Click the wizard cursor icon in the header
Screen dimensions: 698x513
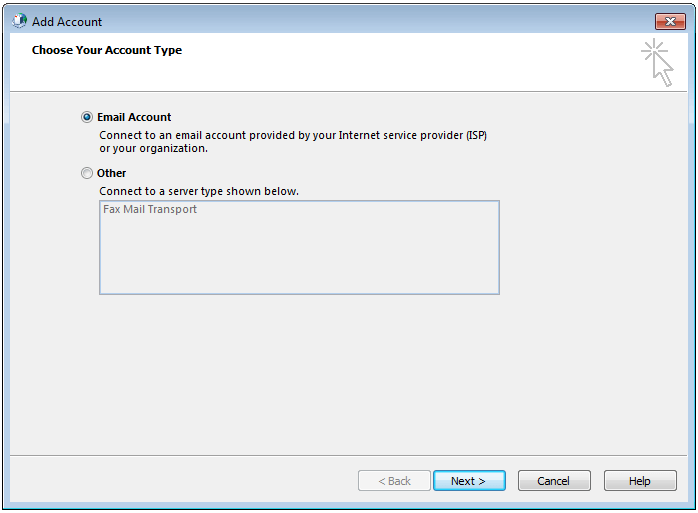[x=657, y=62]
